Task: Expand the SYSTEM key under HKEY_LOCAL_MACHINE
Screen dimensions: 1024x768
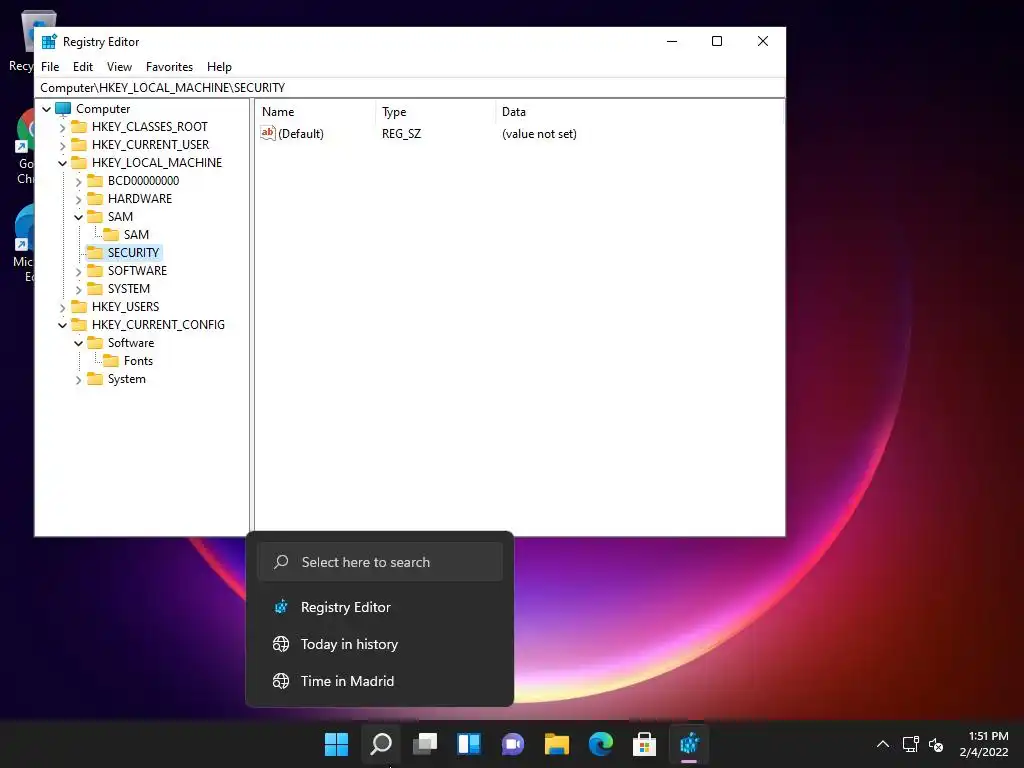Action: [78, 289]
